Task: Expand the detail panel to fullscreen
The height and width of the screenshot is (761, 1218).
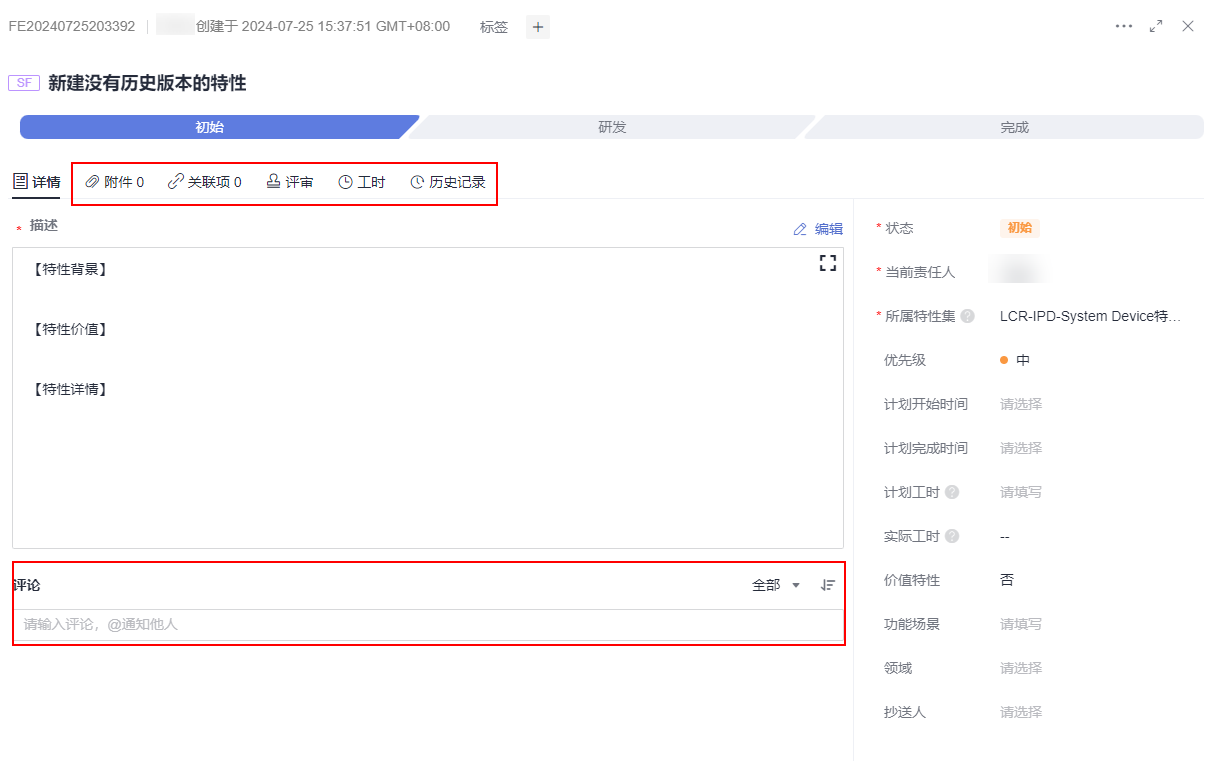Action: point(1156,26)
